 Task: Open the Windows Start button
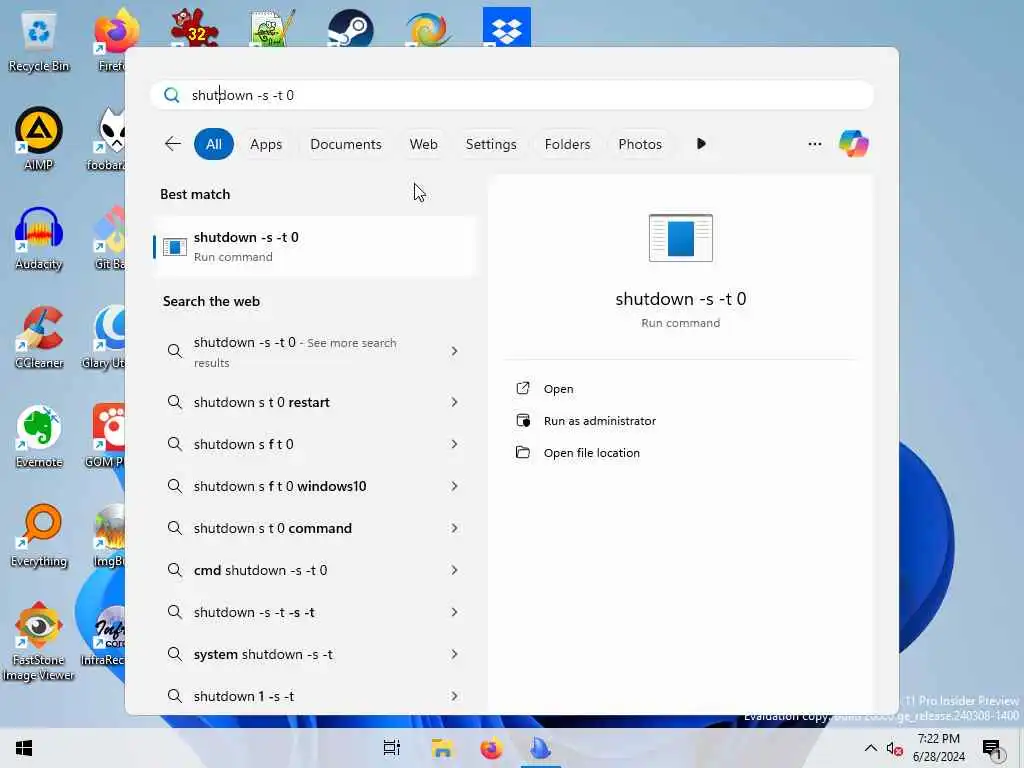click(24, 748)
